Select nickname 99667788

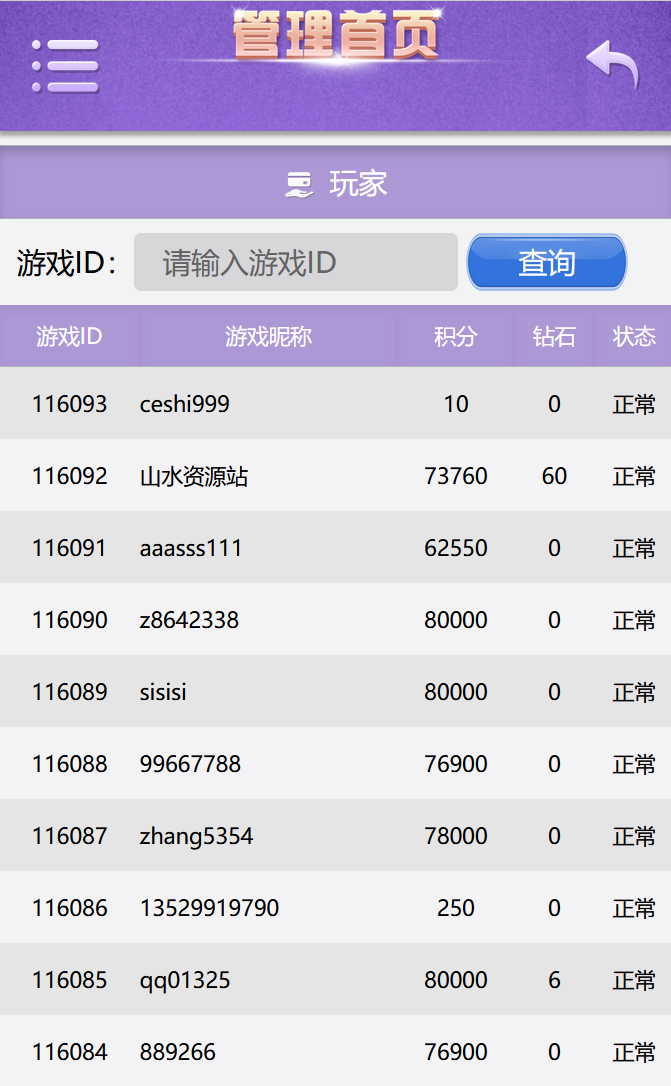[x=190, y=764]
